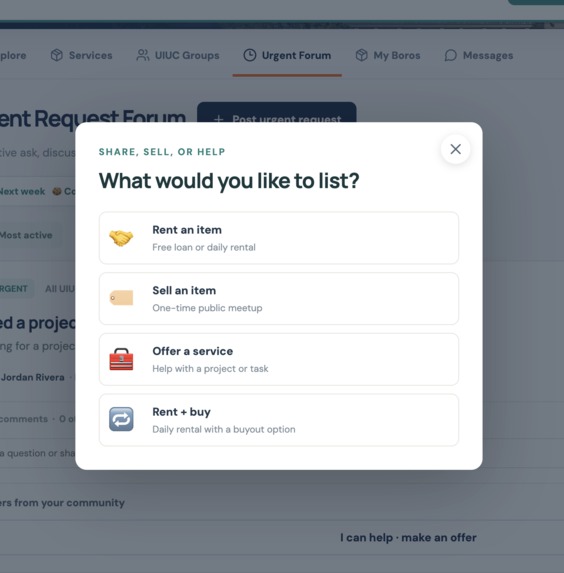Click the price tag icon for Sell an item

pyautogui.click(x=121, y=298)
